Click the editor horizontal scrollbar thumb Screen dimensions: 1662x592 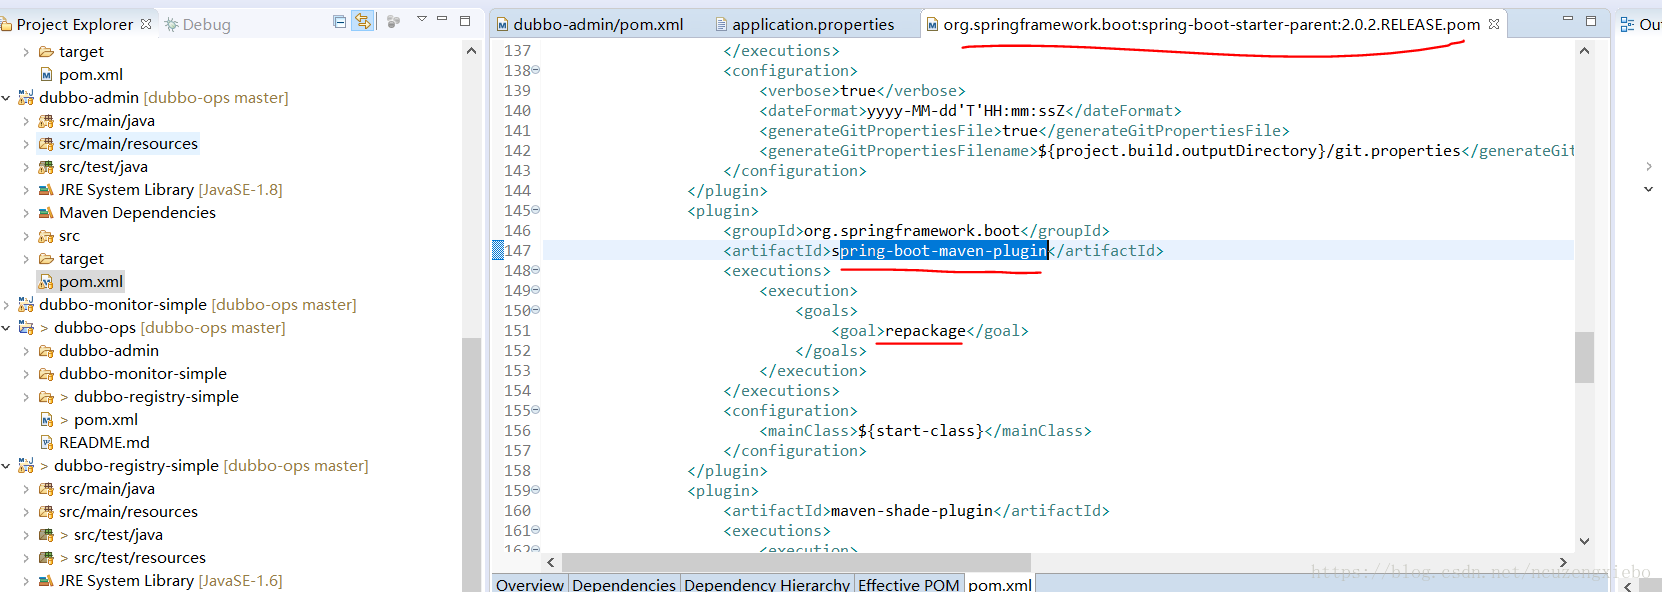(x=796, y=562)
